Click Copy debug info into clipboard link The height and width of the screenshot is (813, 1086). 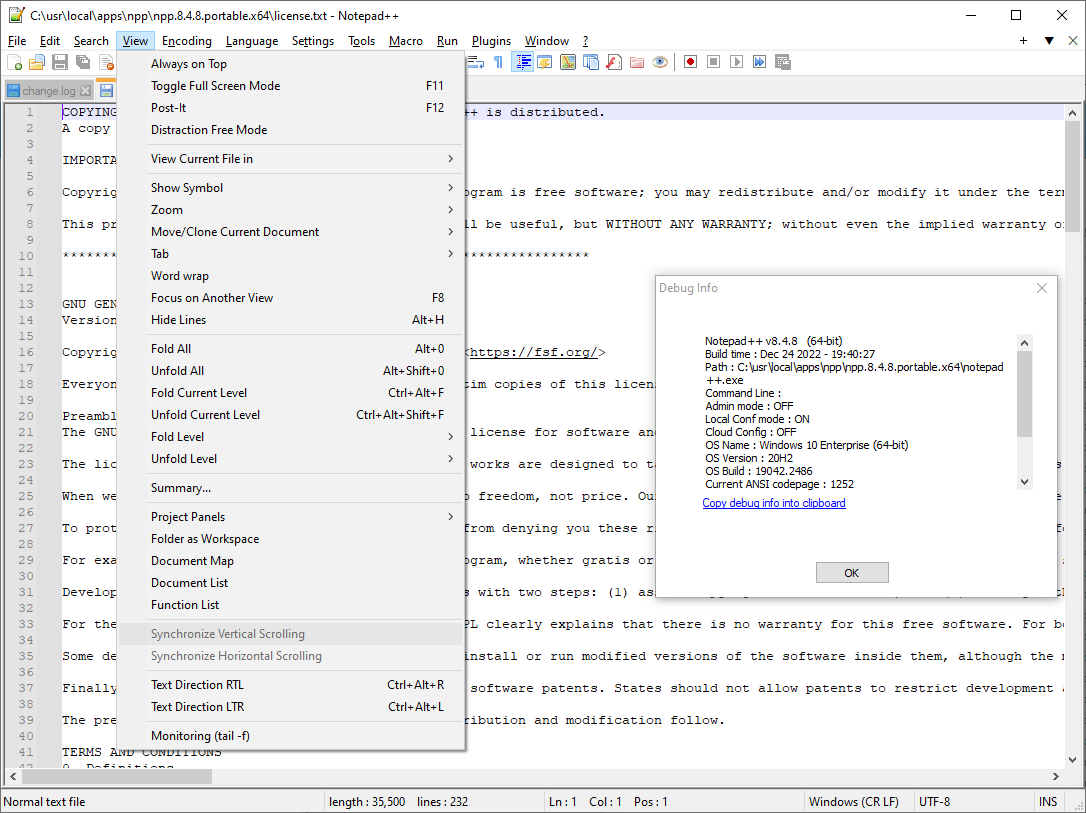774,503
